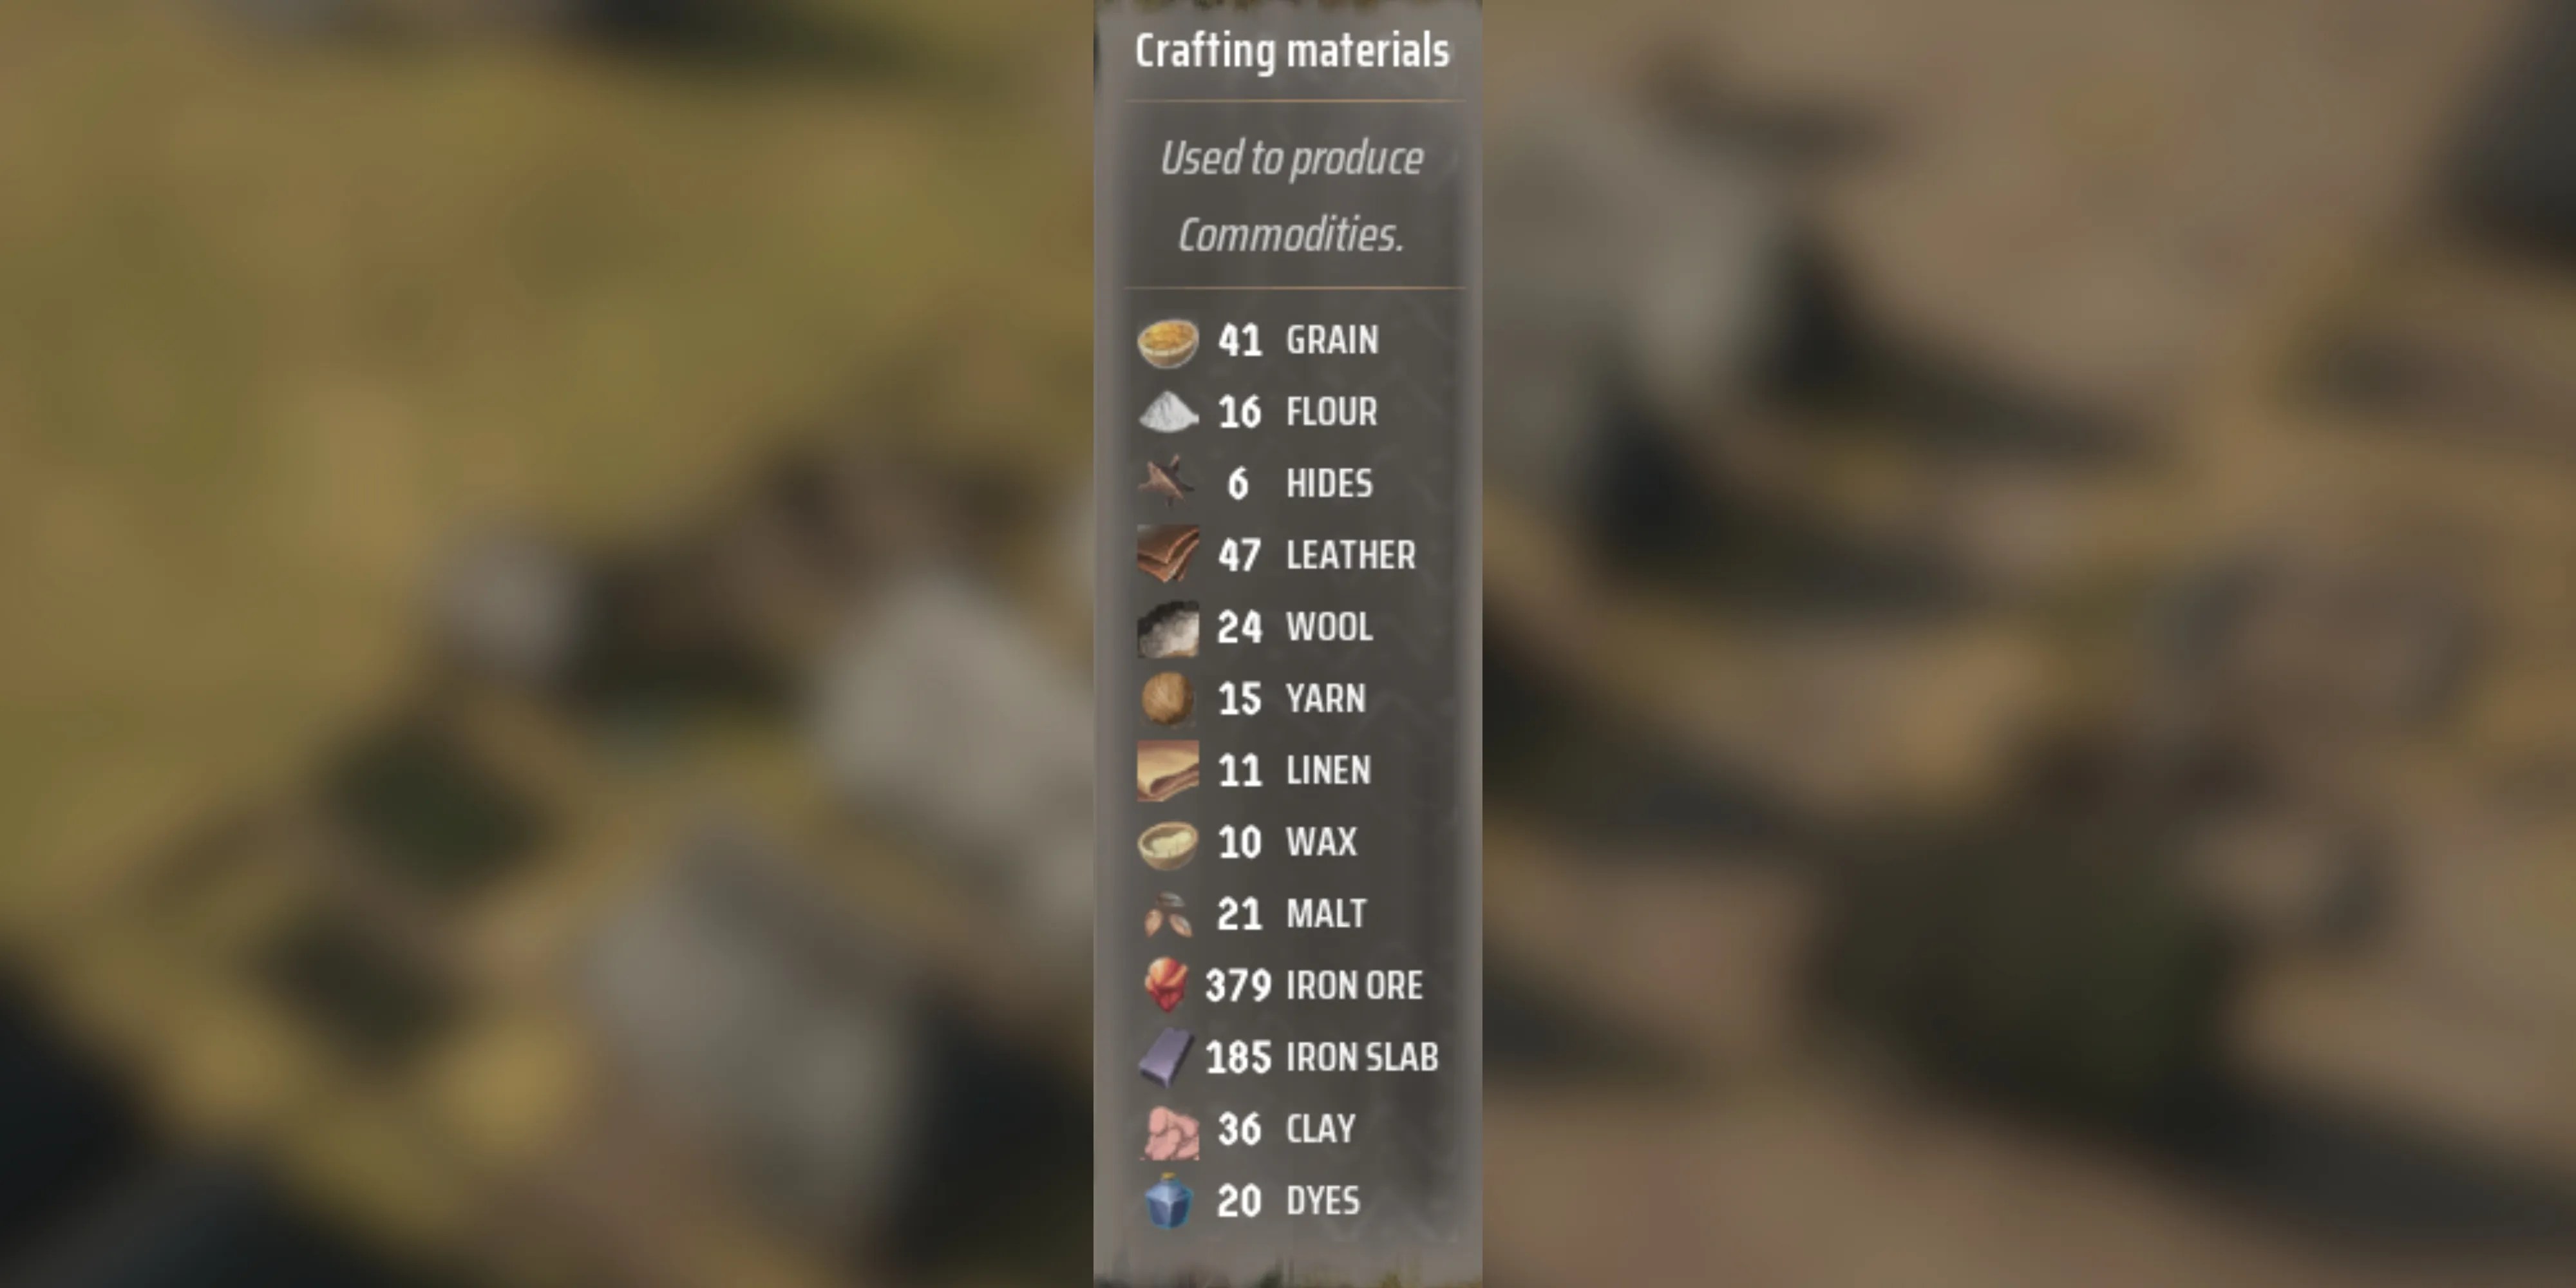Select the Used to produce Commodities description
2576x1288 pixels.
tap(1291, 196)
